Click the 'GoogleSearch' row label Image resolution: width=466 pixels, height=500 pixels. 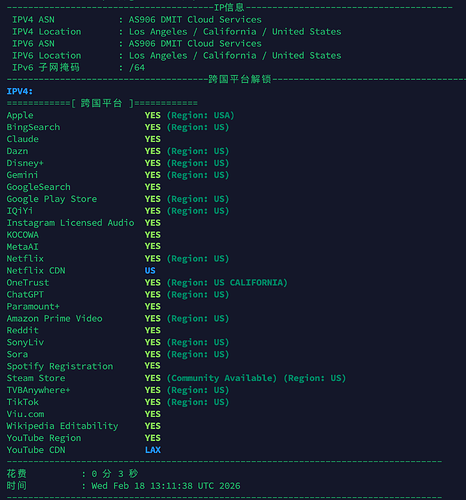pos(39,187)
